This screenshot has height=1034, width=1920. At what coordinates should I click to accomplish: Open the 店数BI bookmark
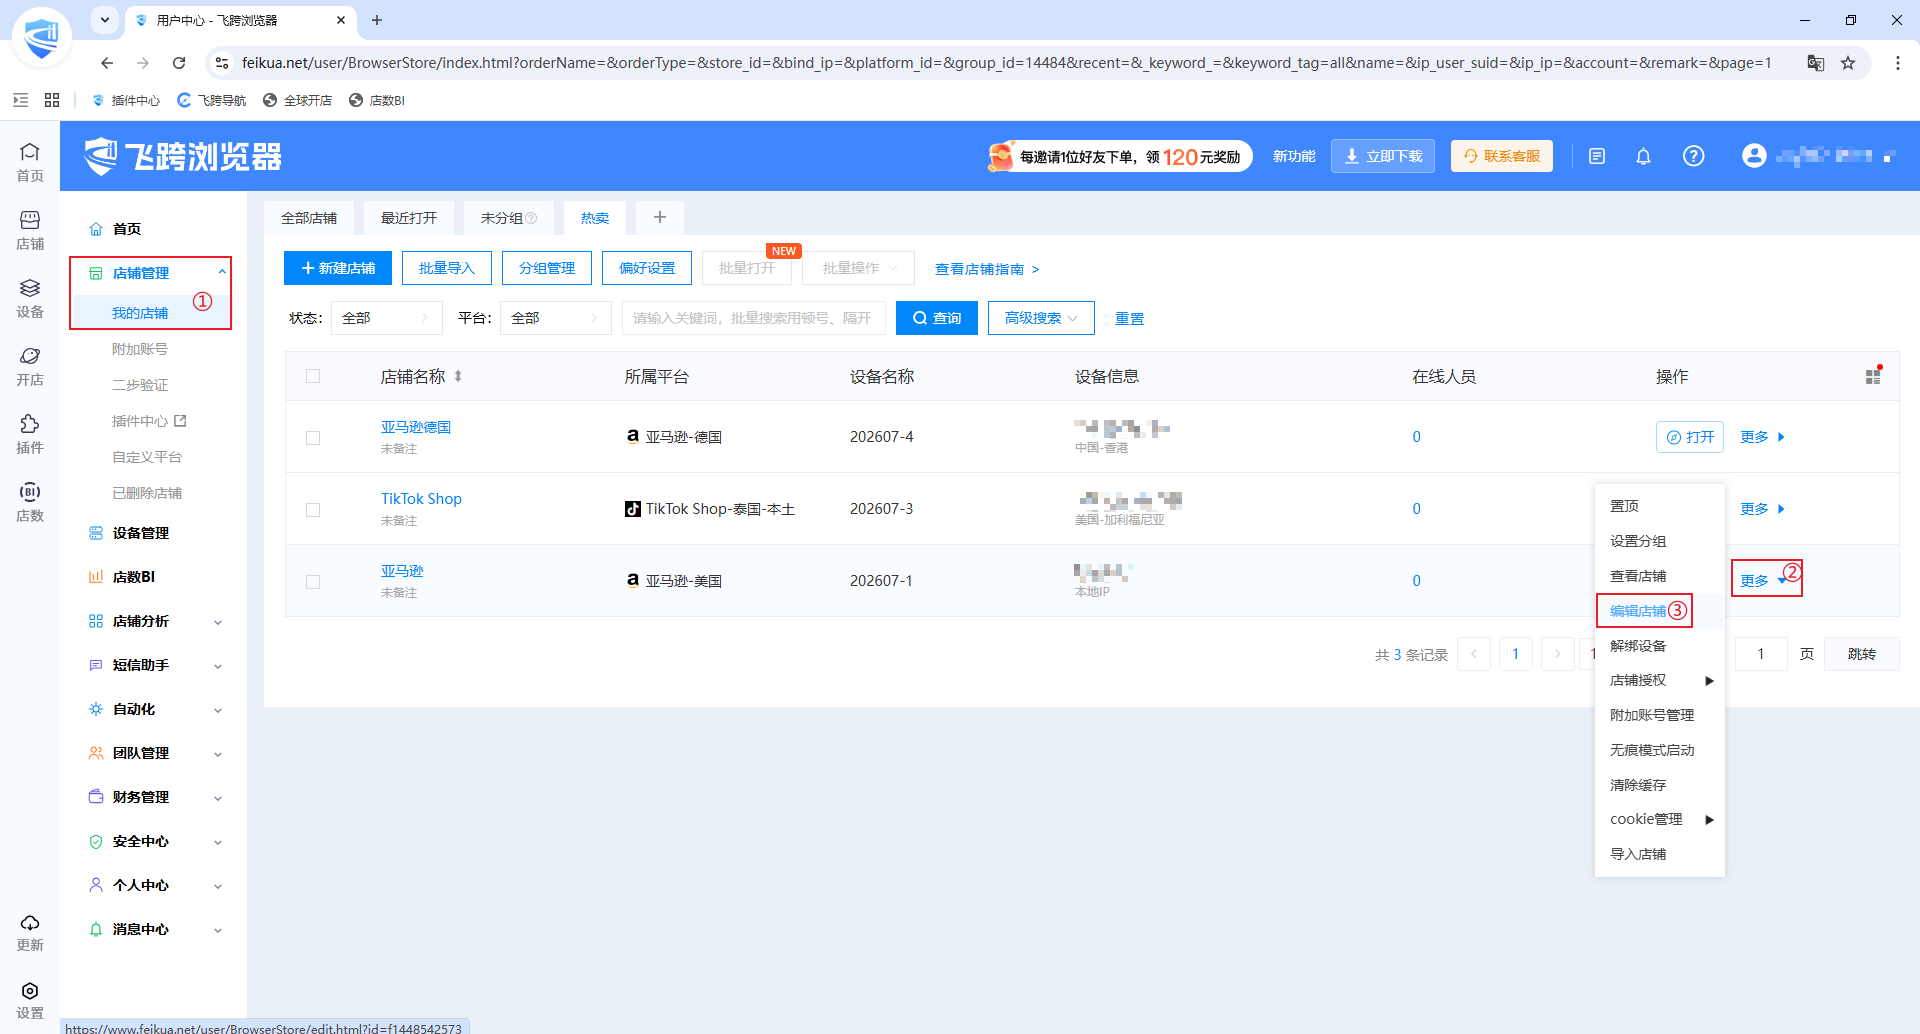tap(377, 100)
